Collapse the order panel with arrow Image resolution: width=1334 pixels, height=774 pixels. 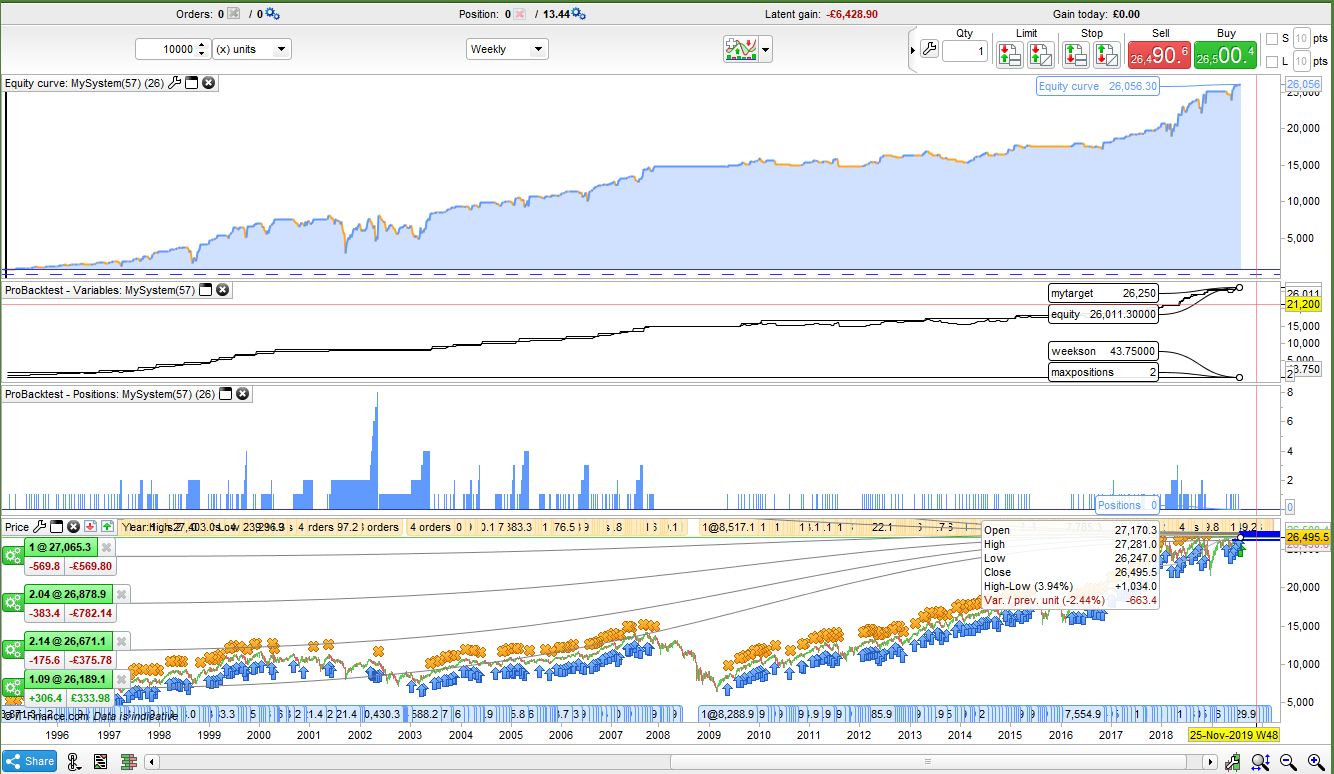click(x=912, y=50)
